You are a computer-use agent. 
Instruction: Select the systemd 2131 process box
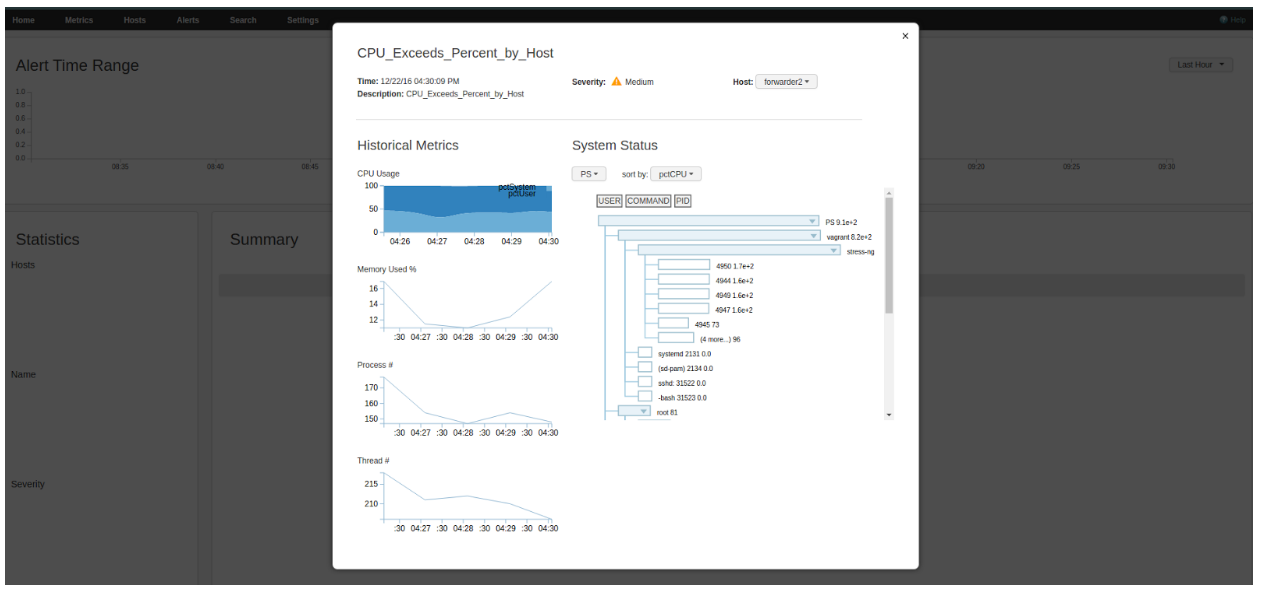(645, 353)
